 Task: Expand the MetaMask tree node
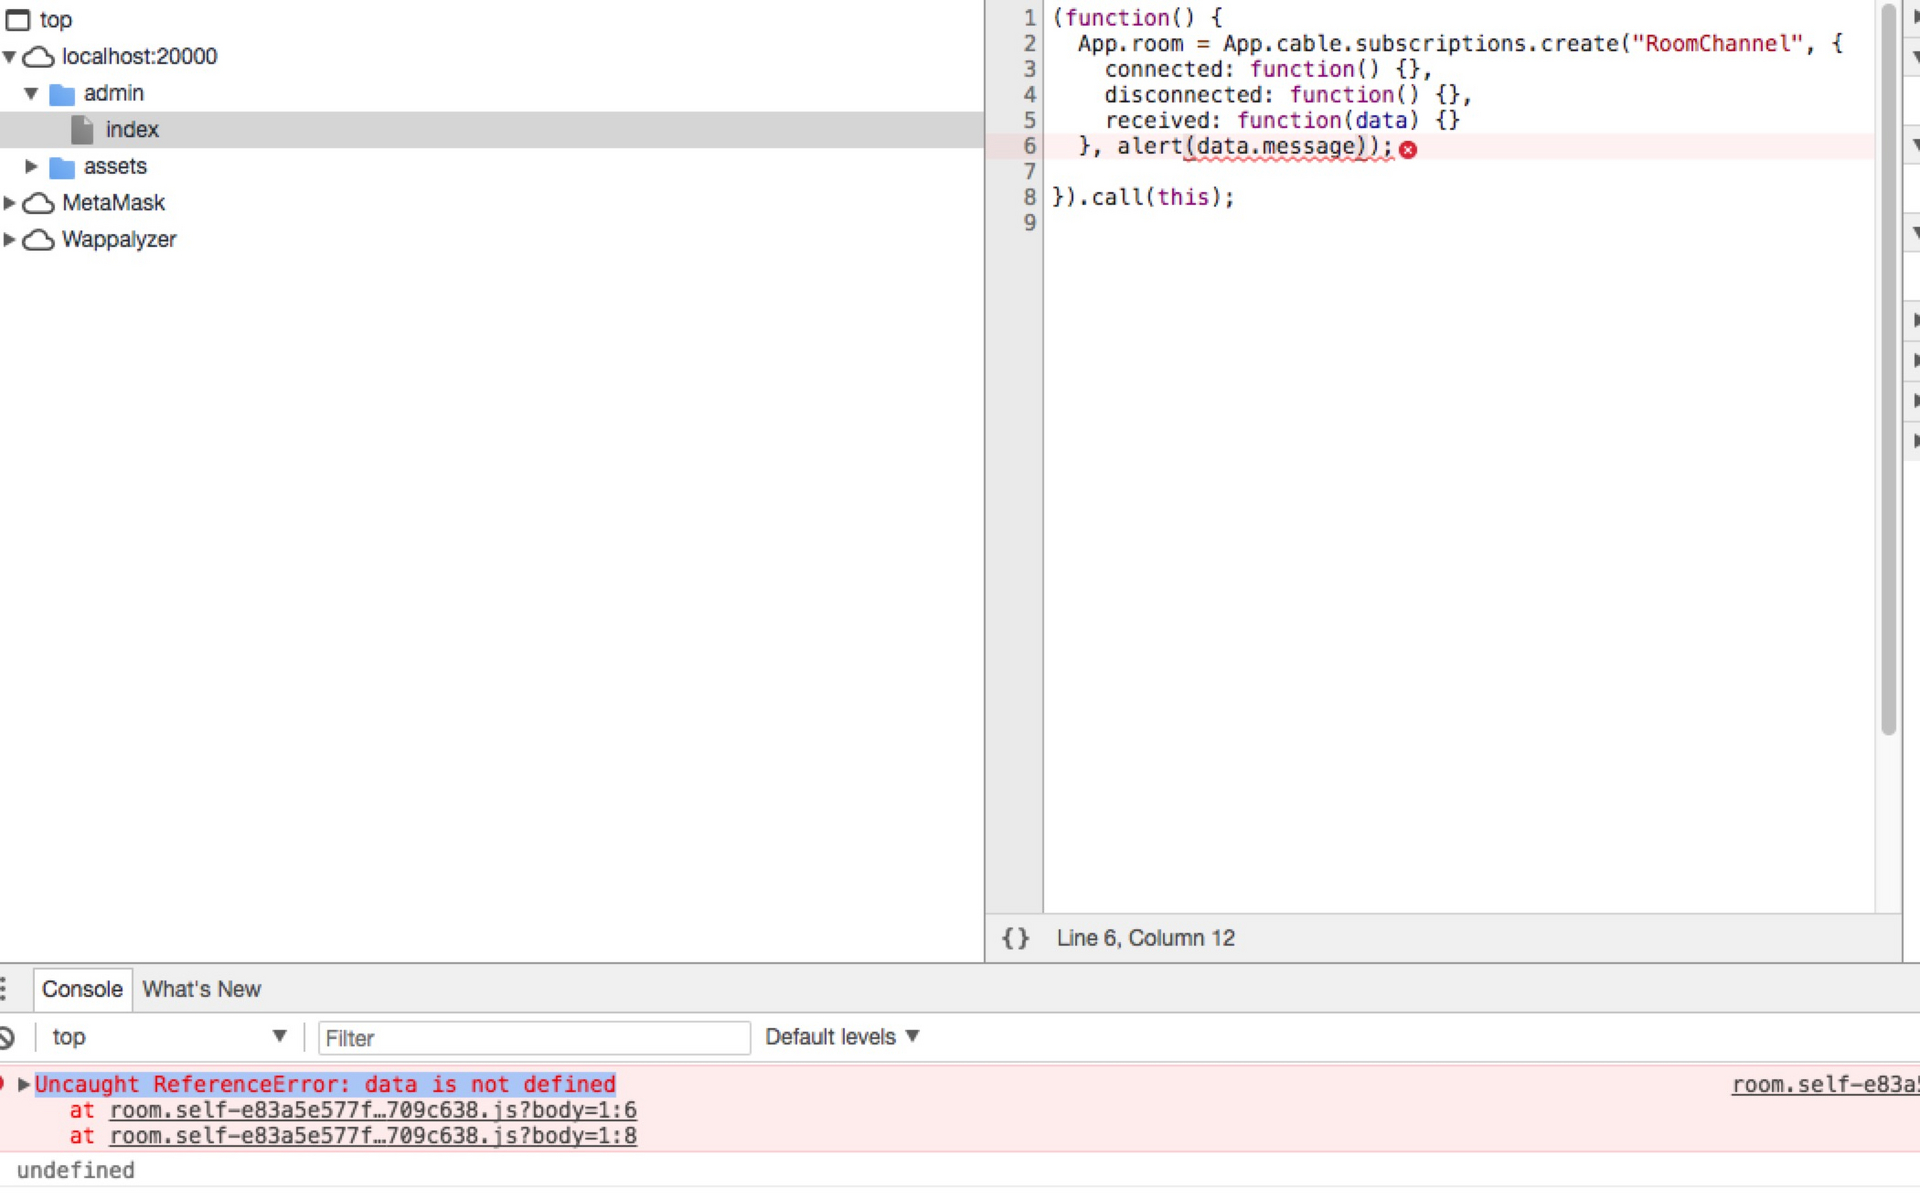pyautogui.click(x=10, y=203)
